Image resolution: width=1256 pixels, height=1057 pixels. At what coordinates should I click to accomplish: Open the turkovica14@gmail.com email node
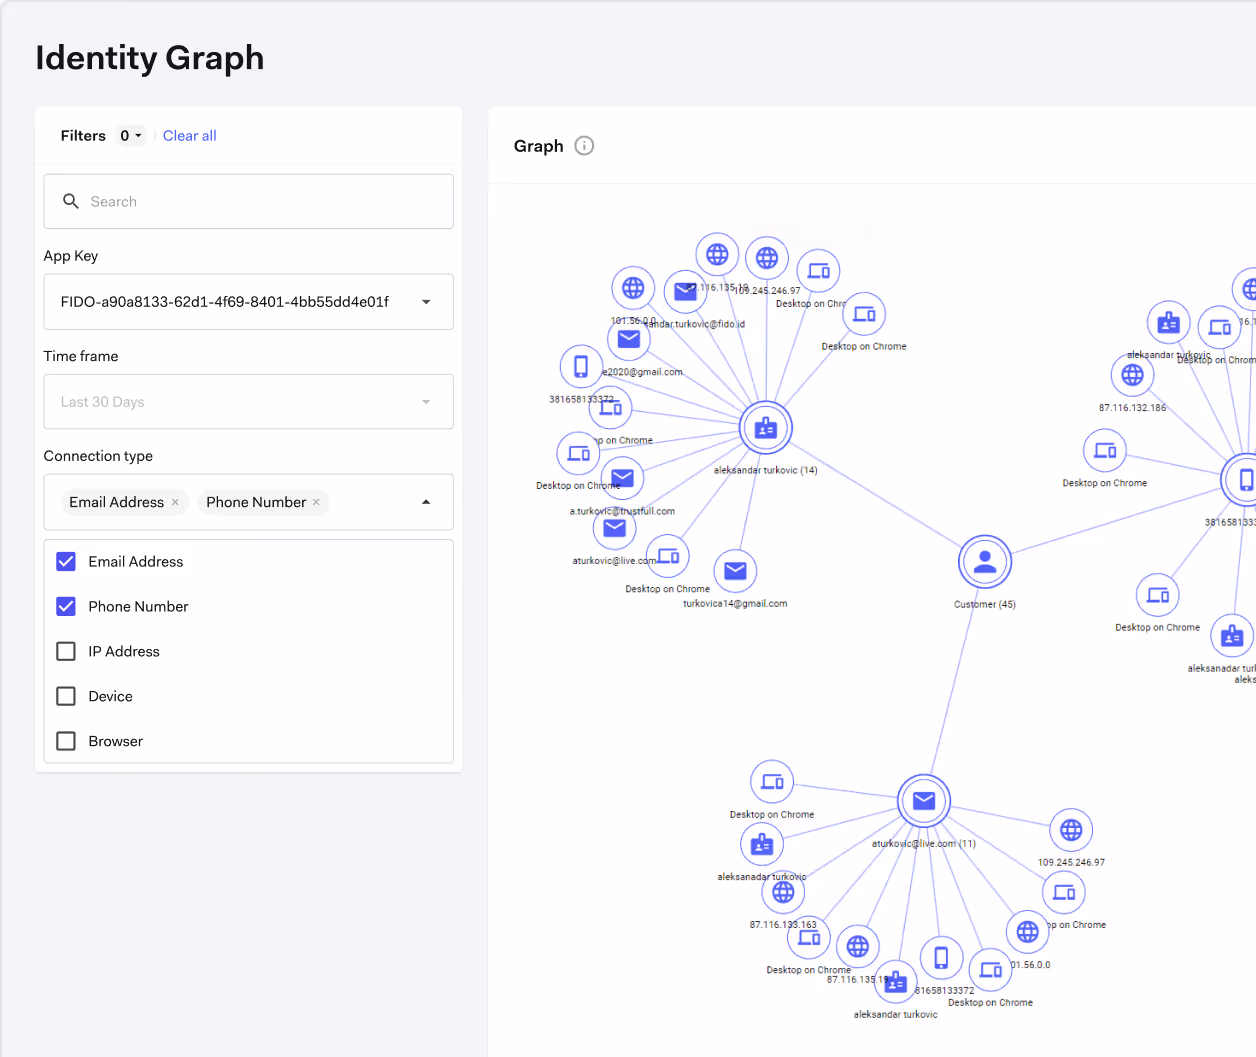pyautogui.click(x=736, y=570)
